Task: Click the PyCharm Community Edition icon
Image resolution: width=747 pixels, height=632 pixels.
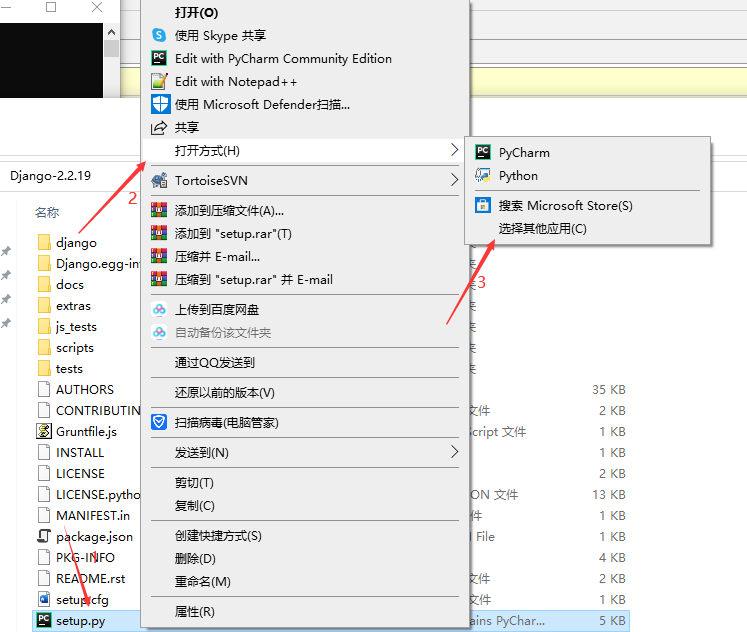Action: tap(159, 58)
